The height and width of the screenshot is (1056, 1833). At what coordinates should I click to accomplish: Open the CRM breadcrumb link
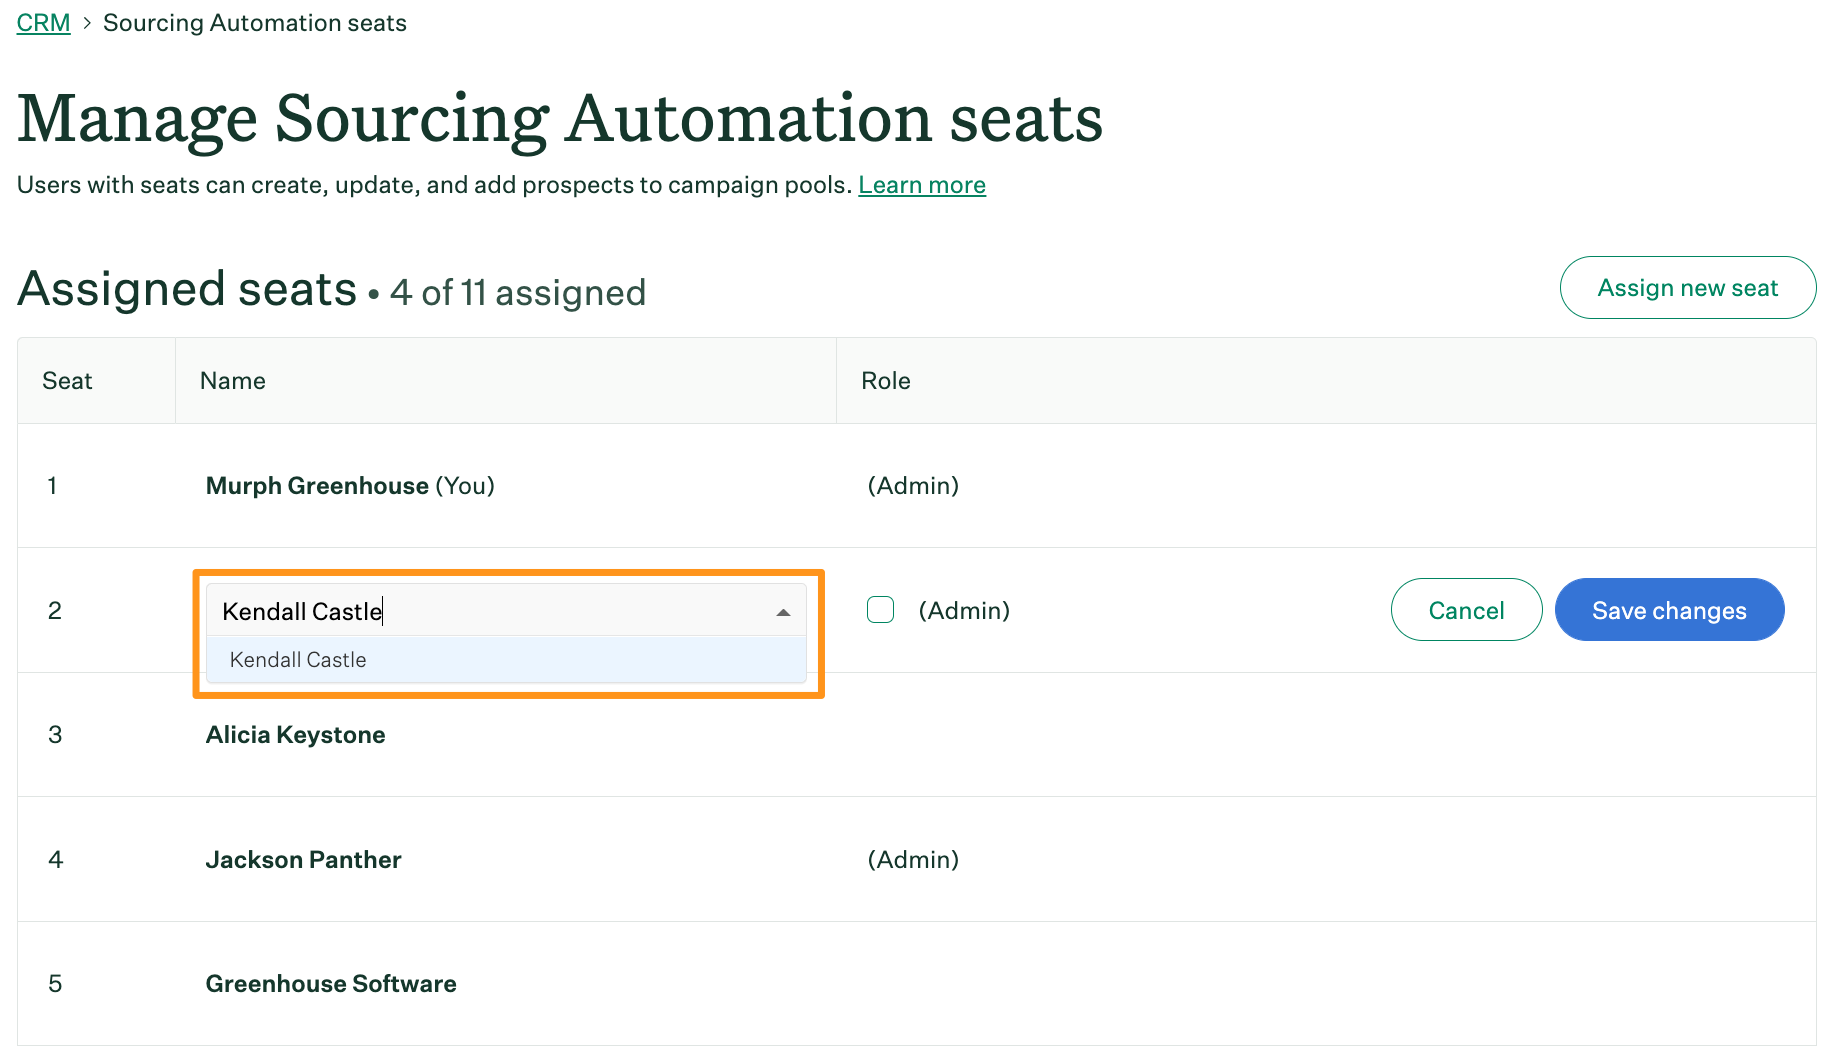tap(43, 22)
